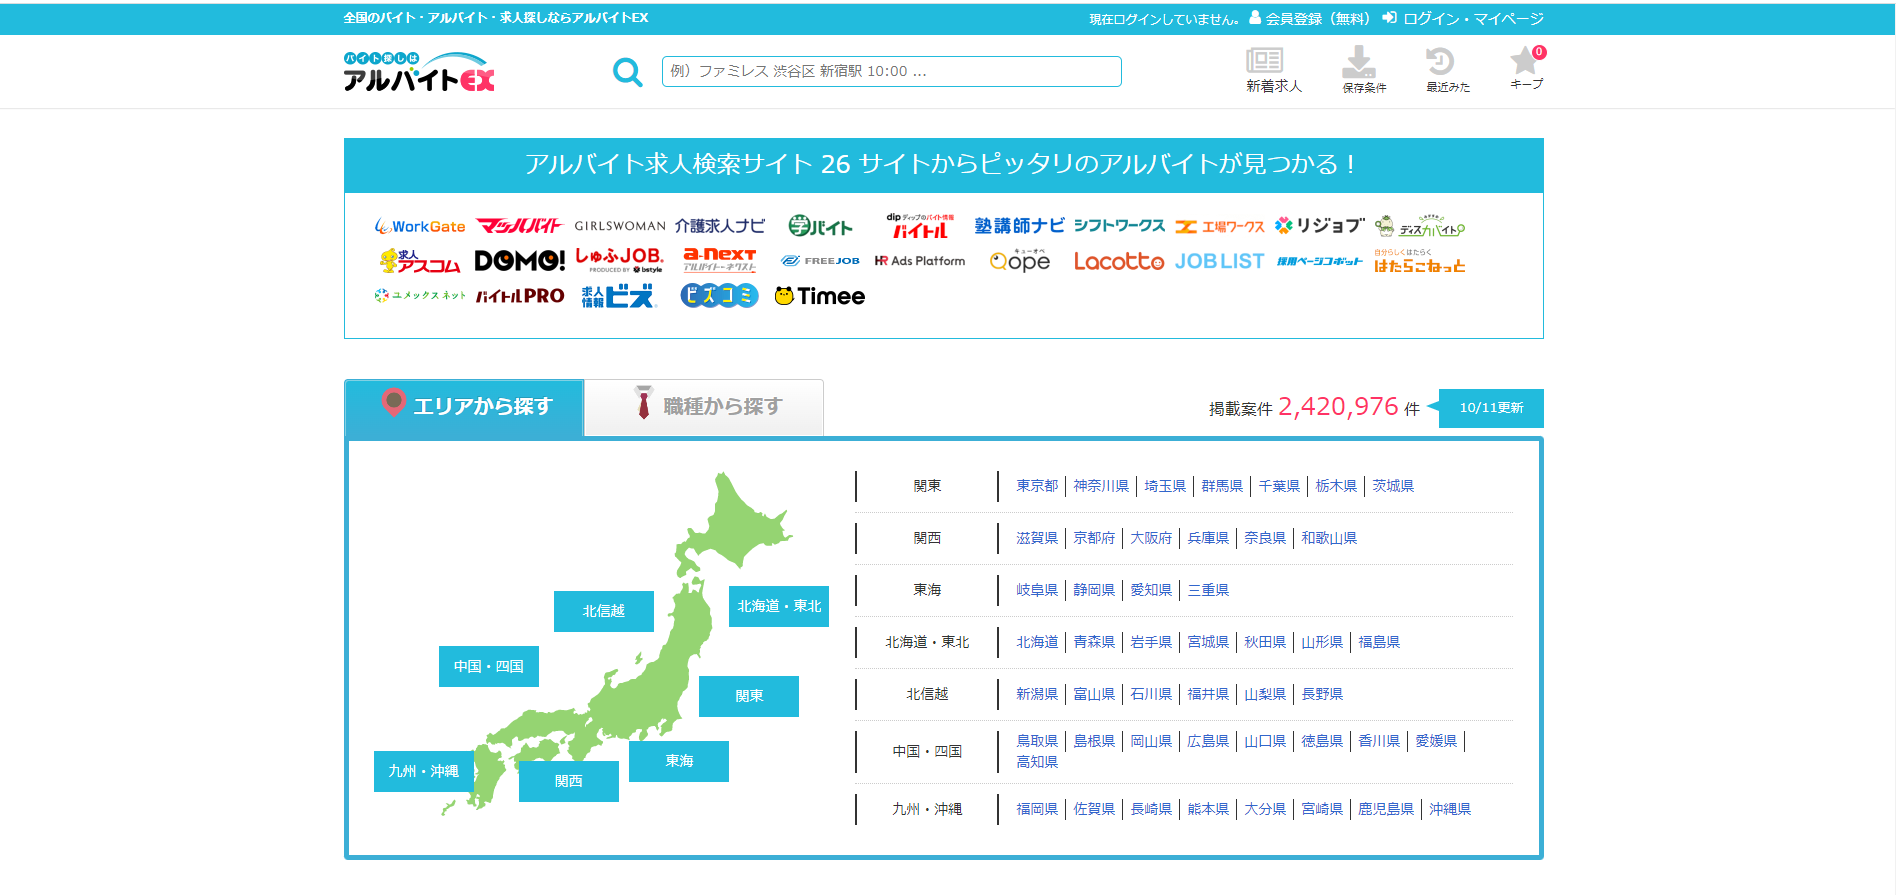Open the 兵庫県 prefecture link
Image resolution: width=1896 pixels, height=895 pixels.
(1208, 538)
